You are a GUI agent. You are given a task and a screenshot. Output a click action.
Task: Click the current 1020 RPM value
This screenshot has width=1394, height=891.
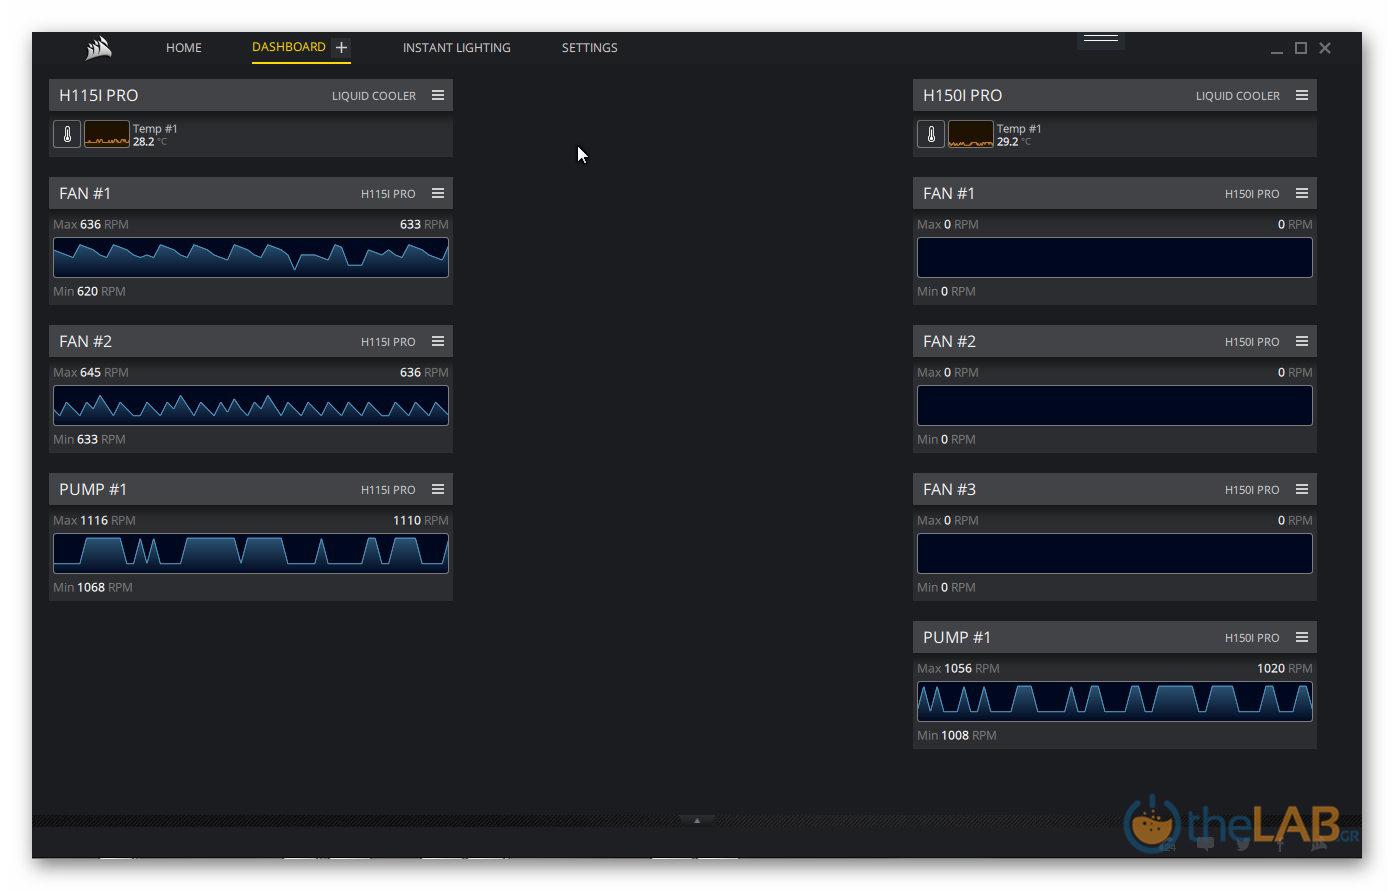[x=1285, y=668]
